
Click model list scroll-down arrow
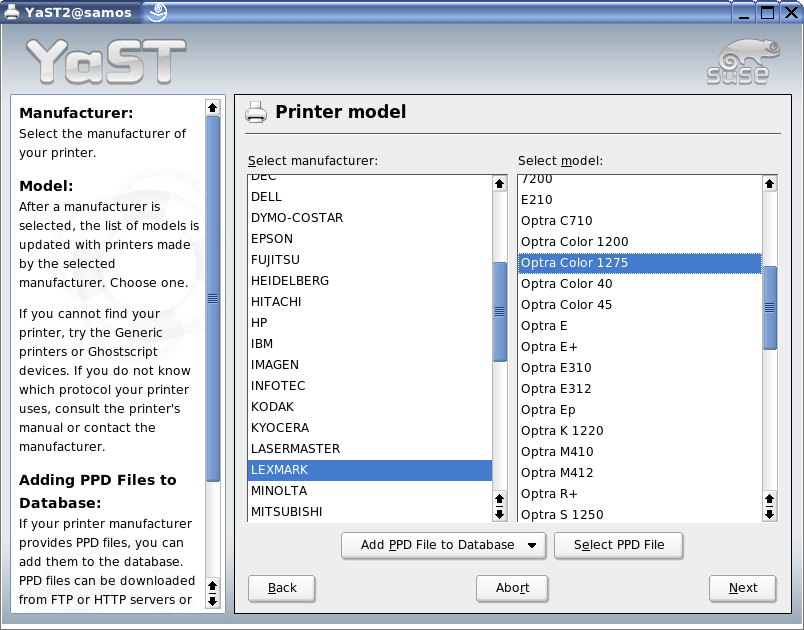pos(769,514)
